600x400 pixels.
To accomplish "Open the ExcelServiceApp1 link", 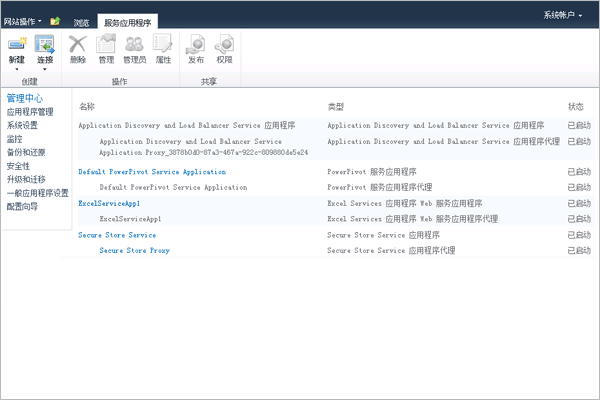I will point(109,203).
